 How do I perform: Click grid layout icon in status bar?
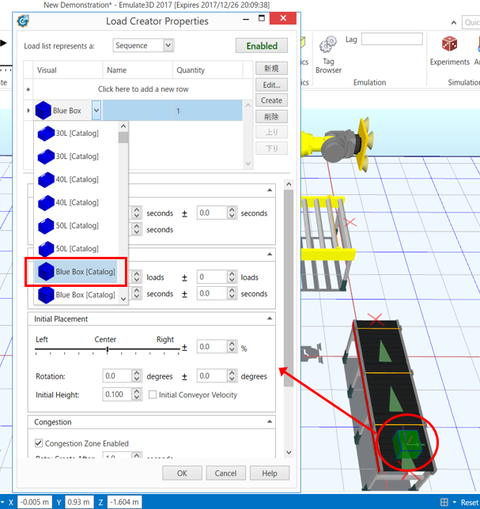point(444,502)
